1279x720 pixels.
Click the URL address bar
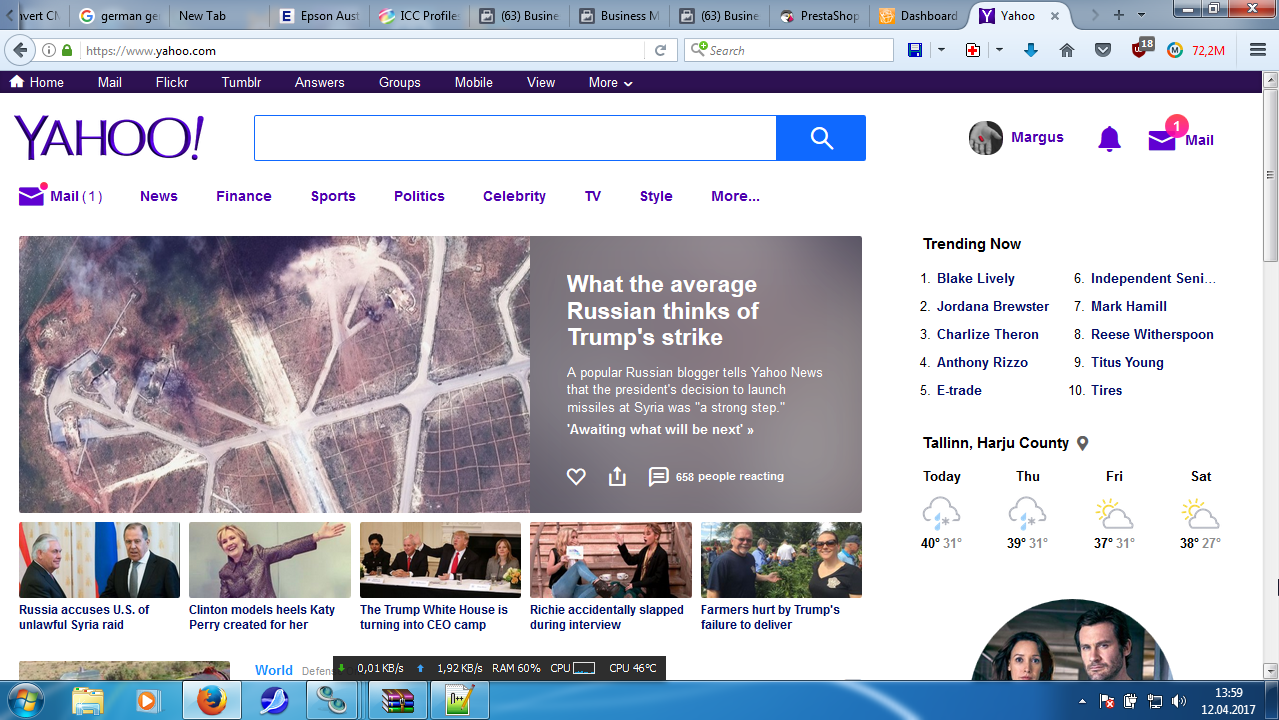click(x=360, y=50)
